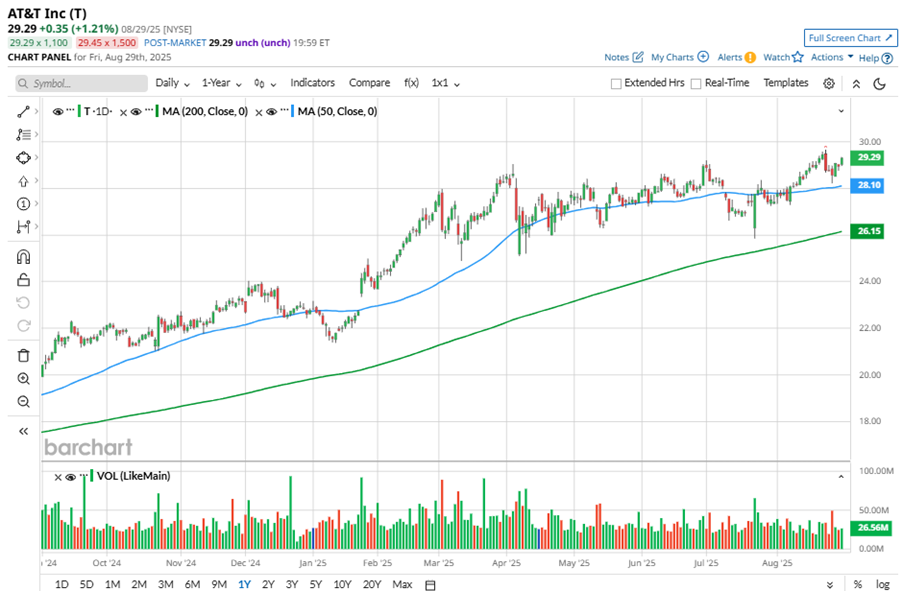Hide the VOL volume bars
This screenshot has height=591, width=903.
70,477
